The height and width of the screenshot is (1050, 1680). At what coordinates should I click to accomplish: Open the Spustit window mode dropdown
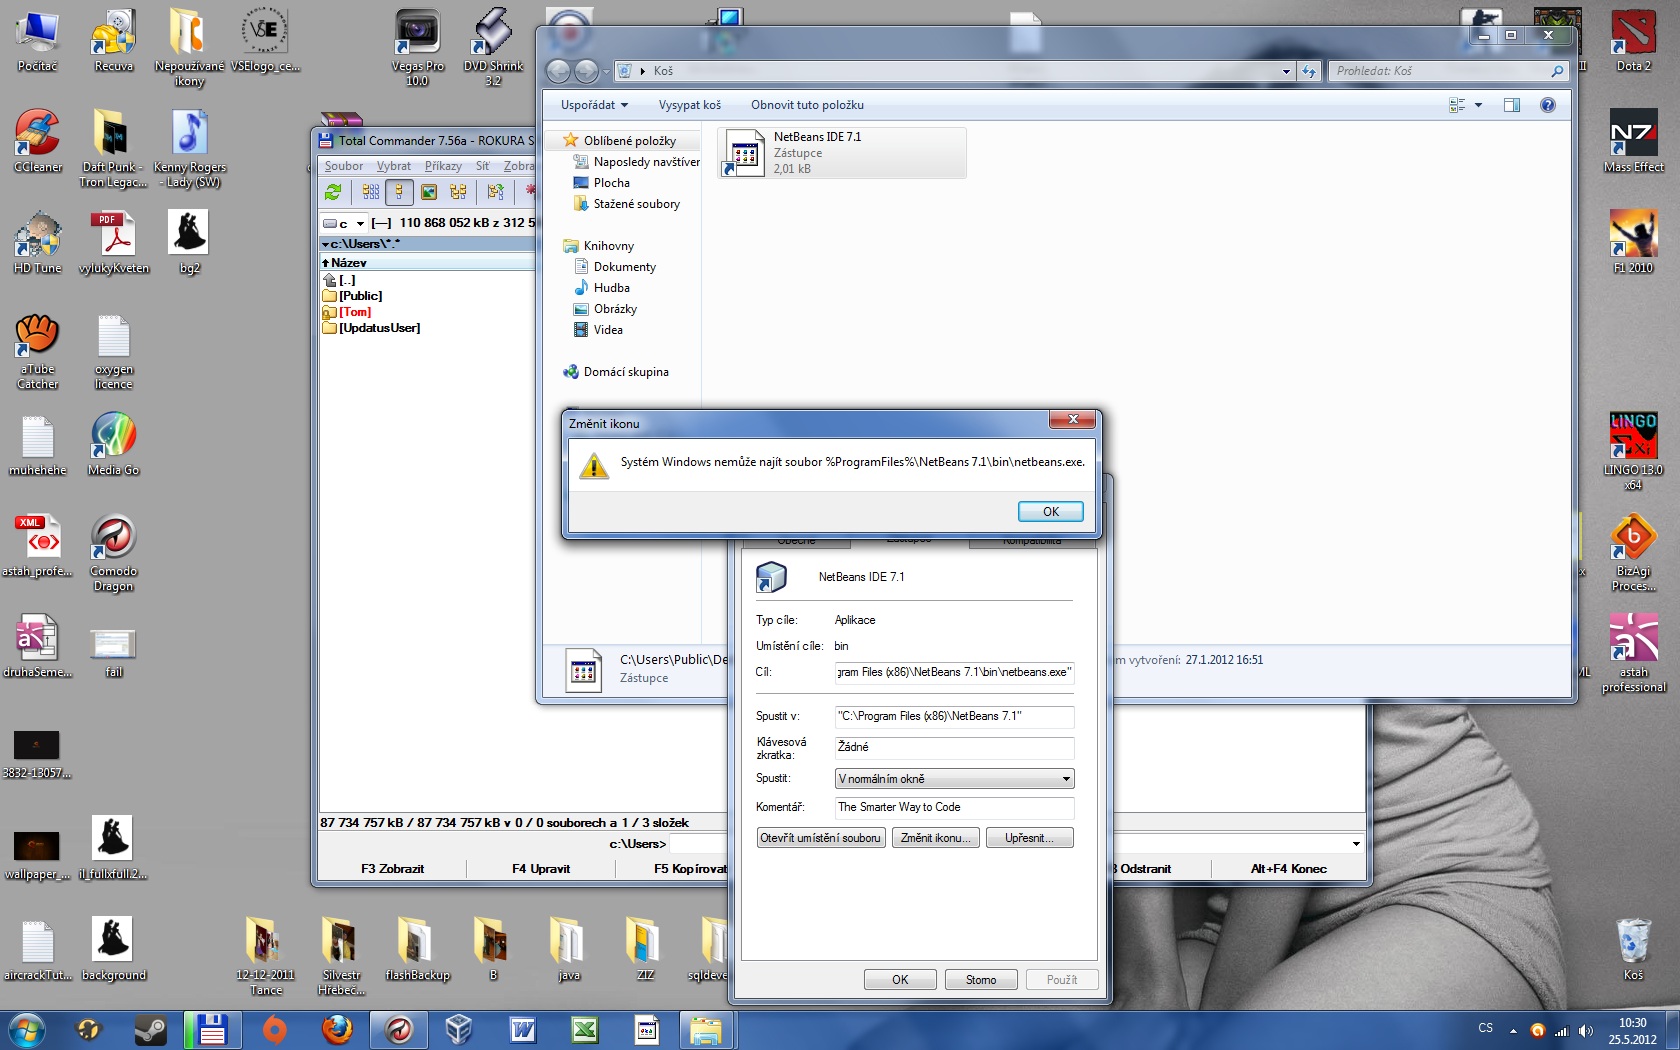click(x=954, y=779)
